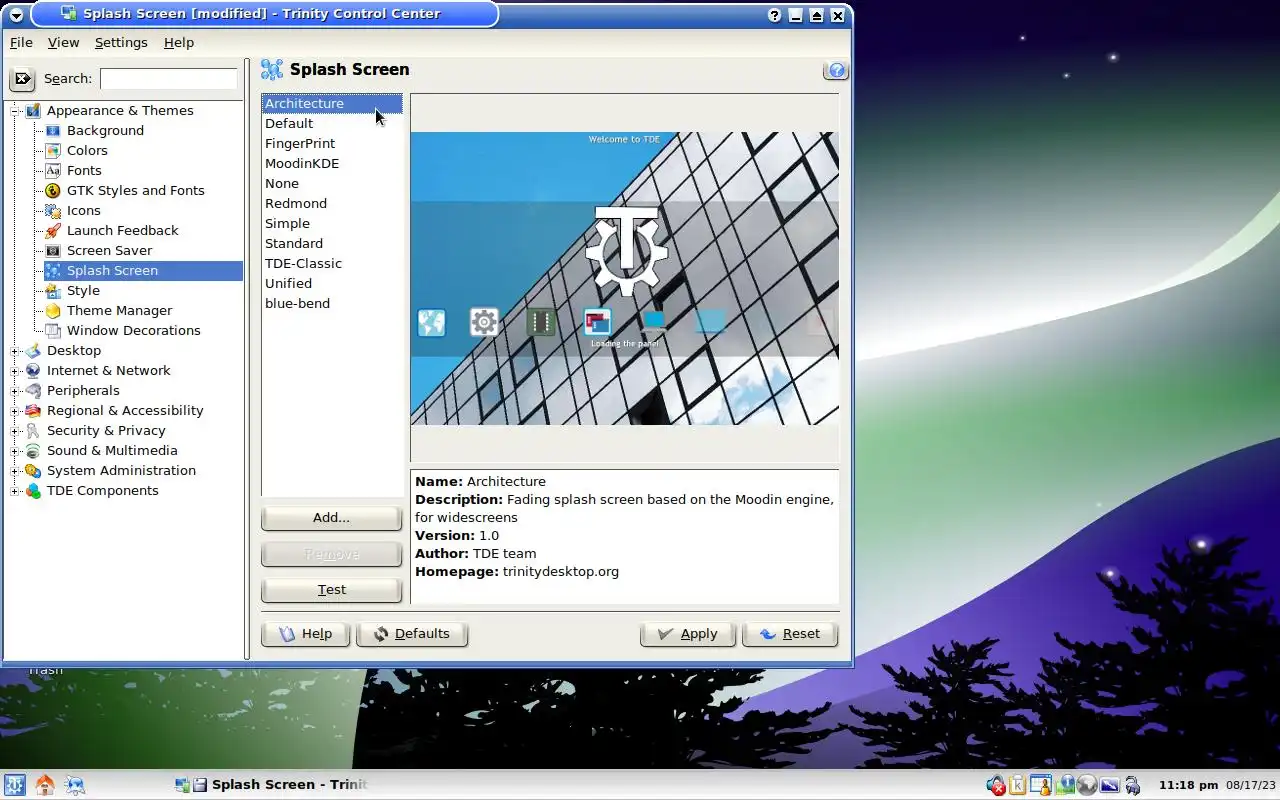Expand the Internet & Network category

15,371
